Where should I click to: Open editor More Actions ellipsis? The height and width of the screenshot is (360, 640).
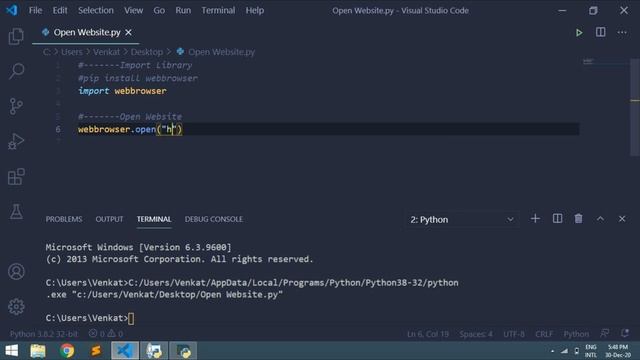pyautogui.click(x=622, y=32)
